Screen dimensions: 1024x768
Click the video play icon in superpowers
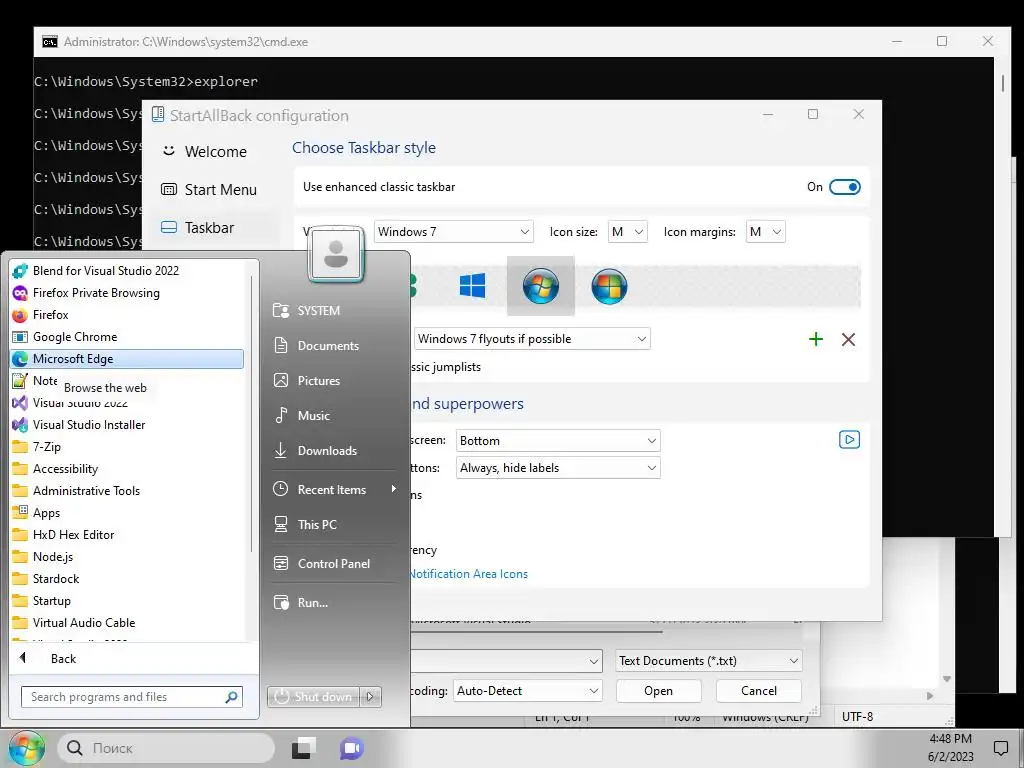[849, 440]
